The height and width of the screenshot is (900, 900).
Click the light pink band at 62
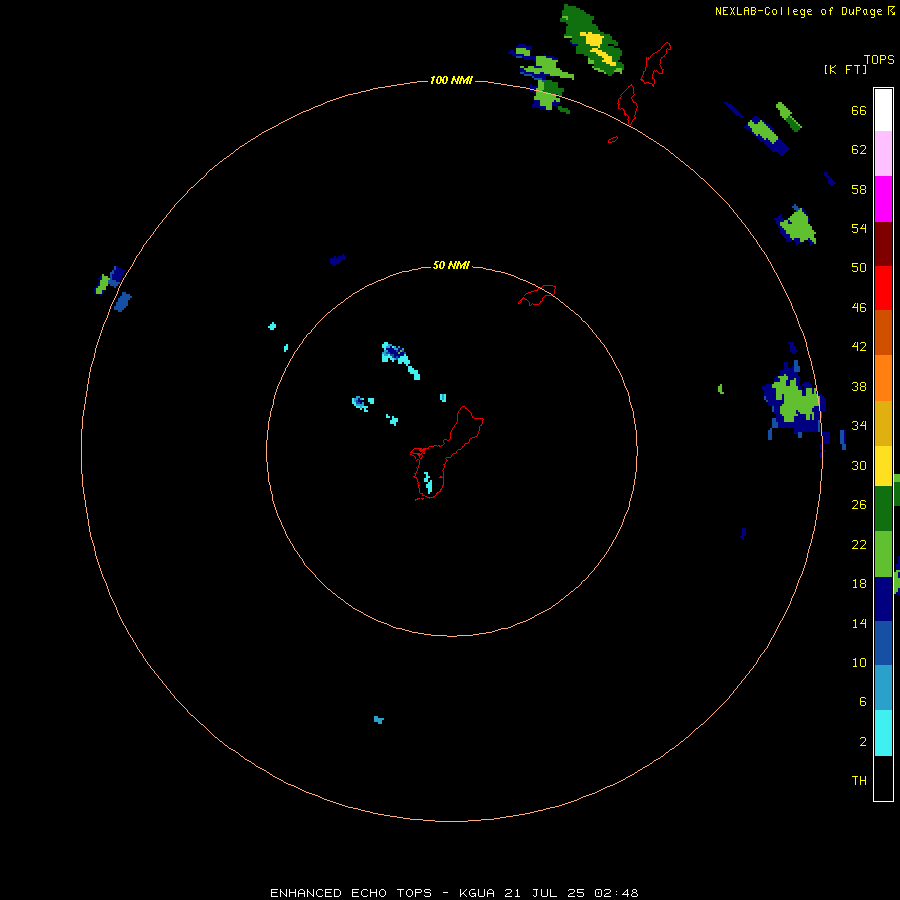(883, 154)
